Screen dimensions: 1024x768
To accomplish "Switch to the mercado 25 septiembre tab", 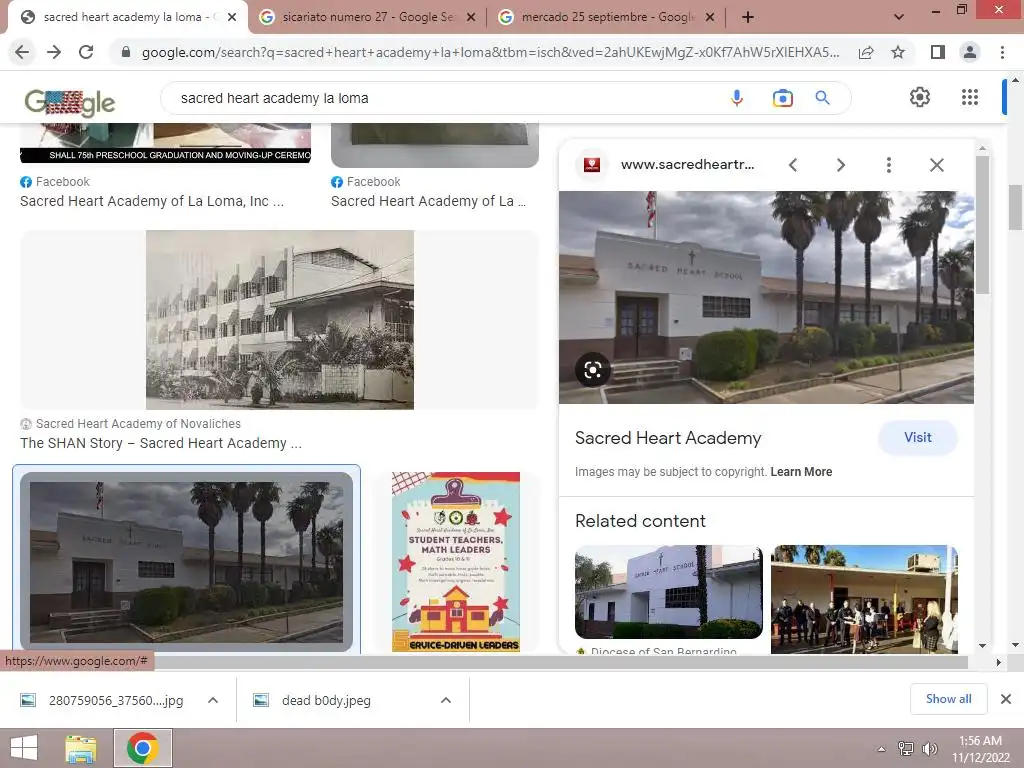I will tap(607, 18).
